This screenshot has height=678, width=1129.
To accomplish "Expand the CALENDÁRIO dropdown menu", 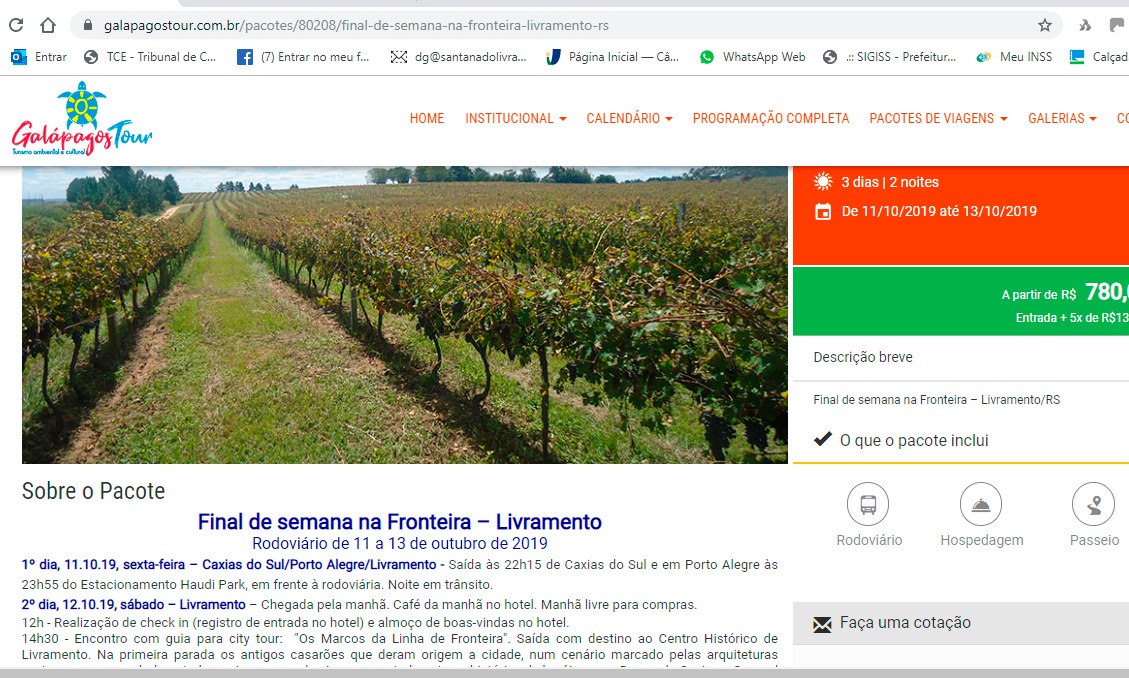I will point(629,118).
